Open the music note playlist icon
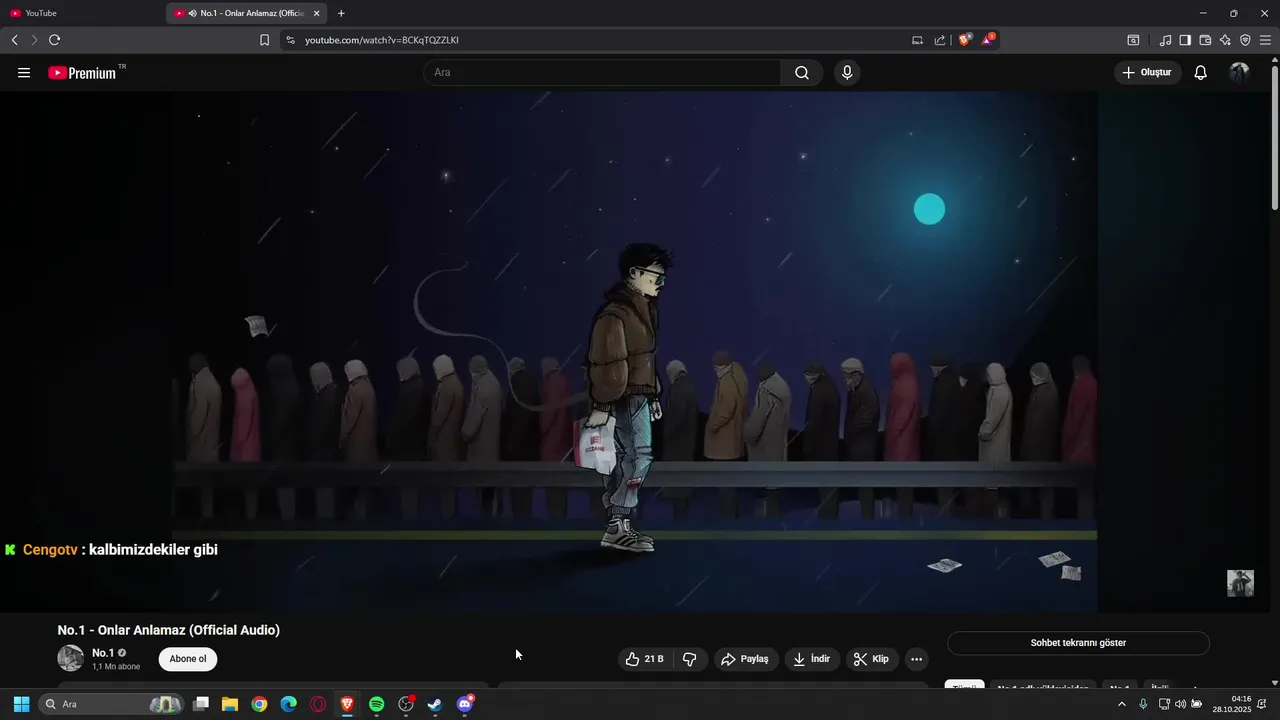This screenshot has width=1280, height=720. click(x=1165, y=40)
